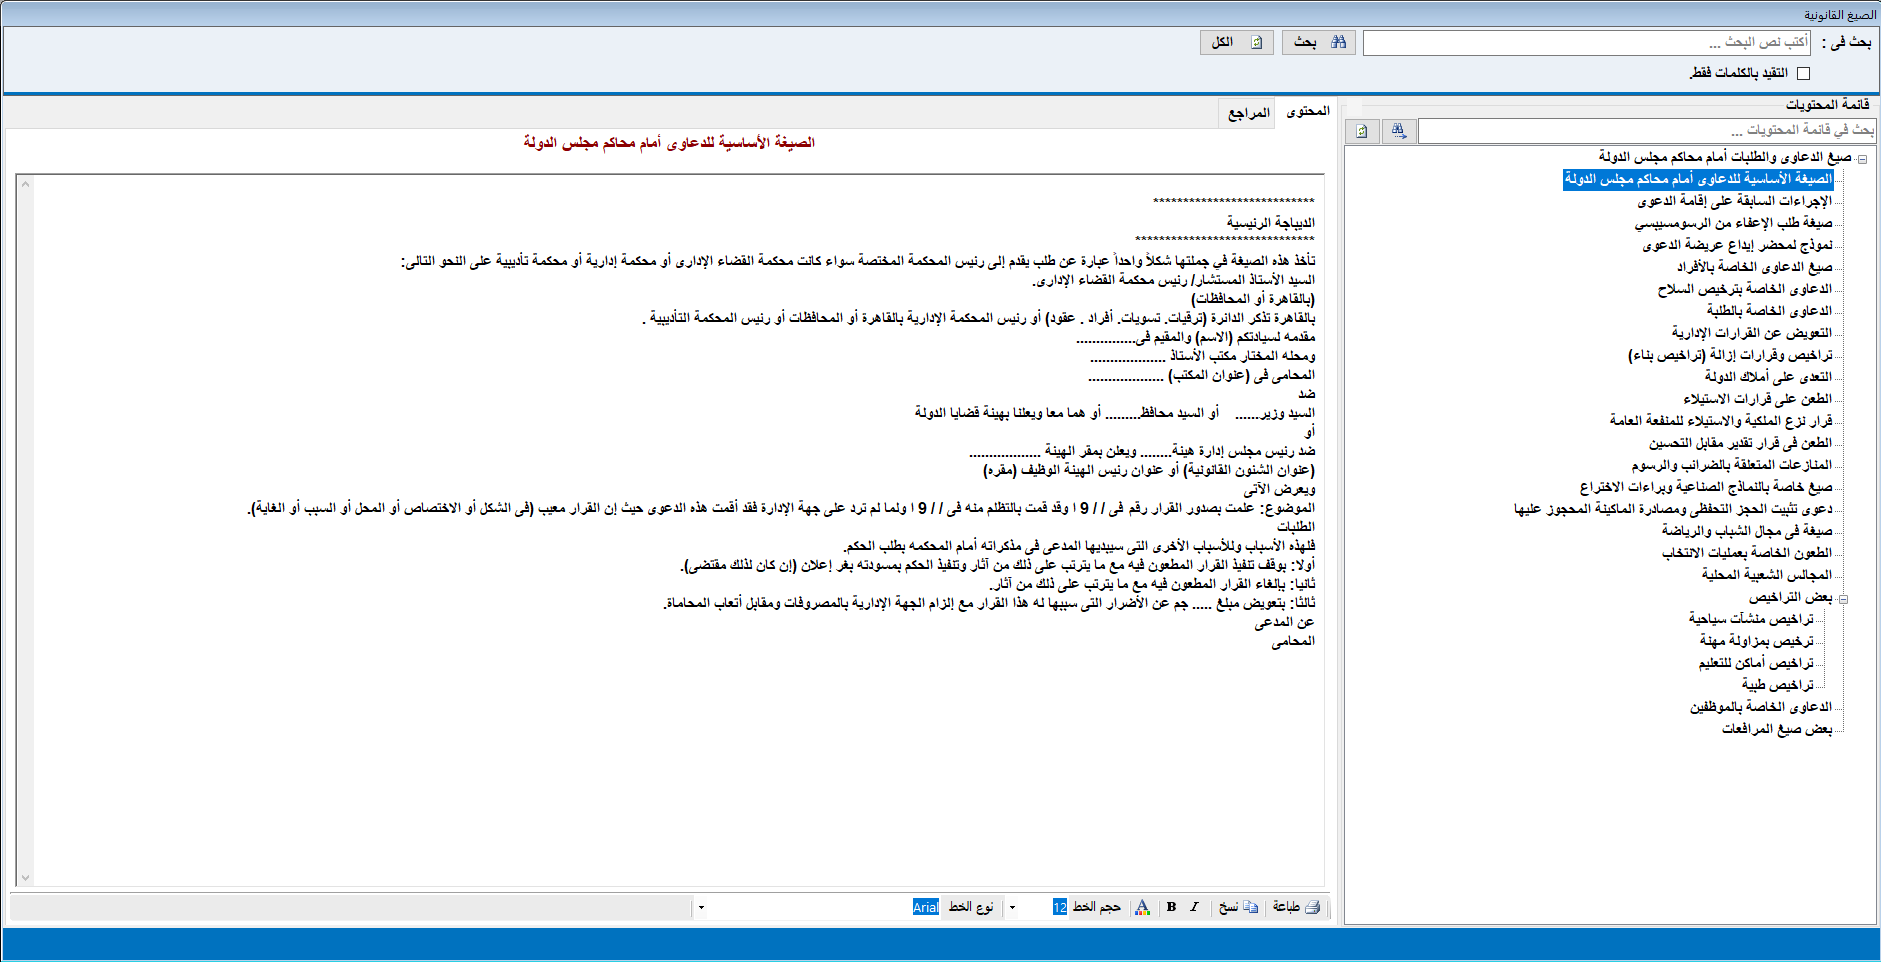The height and width of the screenshot is (962, 1881).
Task: Click the print button 'طباعة'
Action: click(x=1297, y=907)
